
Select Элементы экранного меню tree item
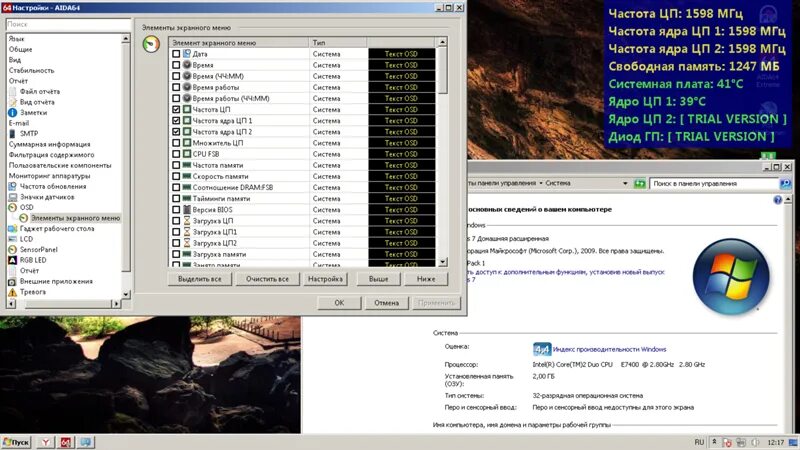(x=76, y=218)
